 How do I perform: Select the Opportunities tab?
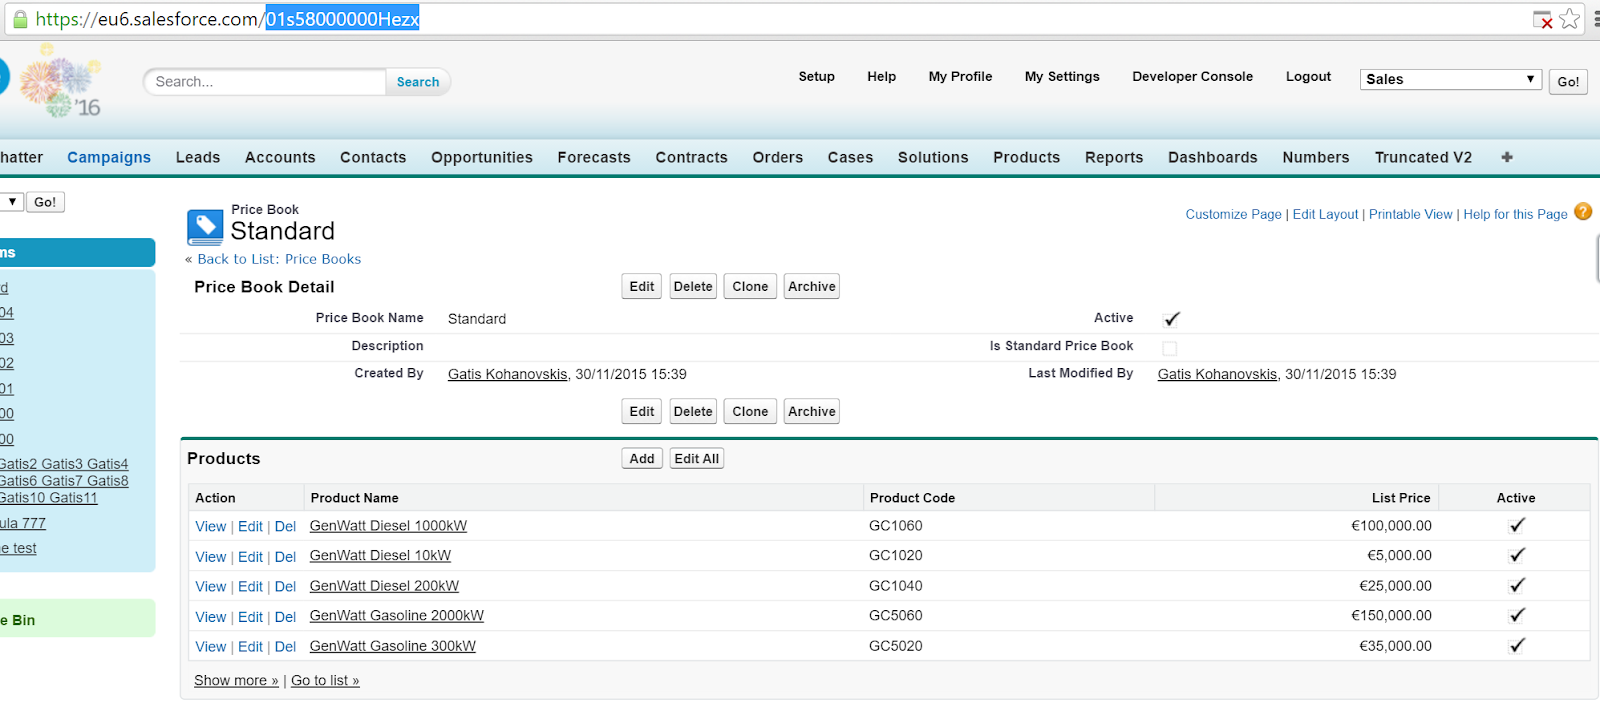point(482,157)
